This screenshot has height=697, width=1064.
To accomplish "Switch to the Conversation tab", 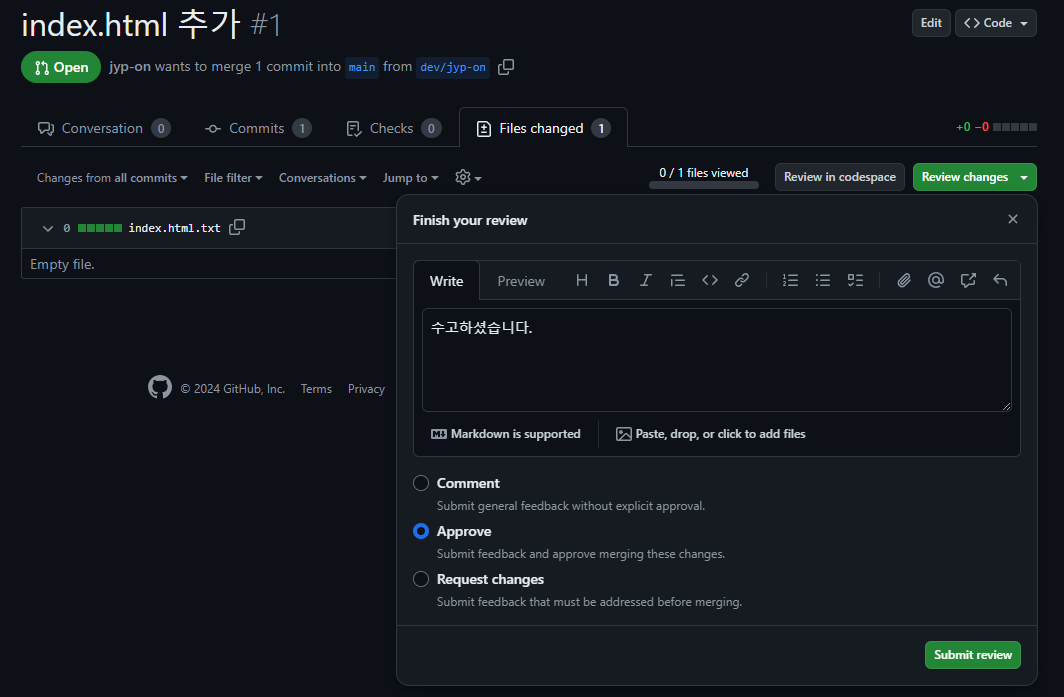I will click(x=104, y=128).
